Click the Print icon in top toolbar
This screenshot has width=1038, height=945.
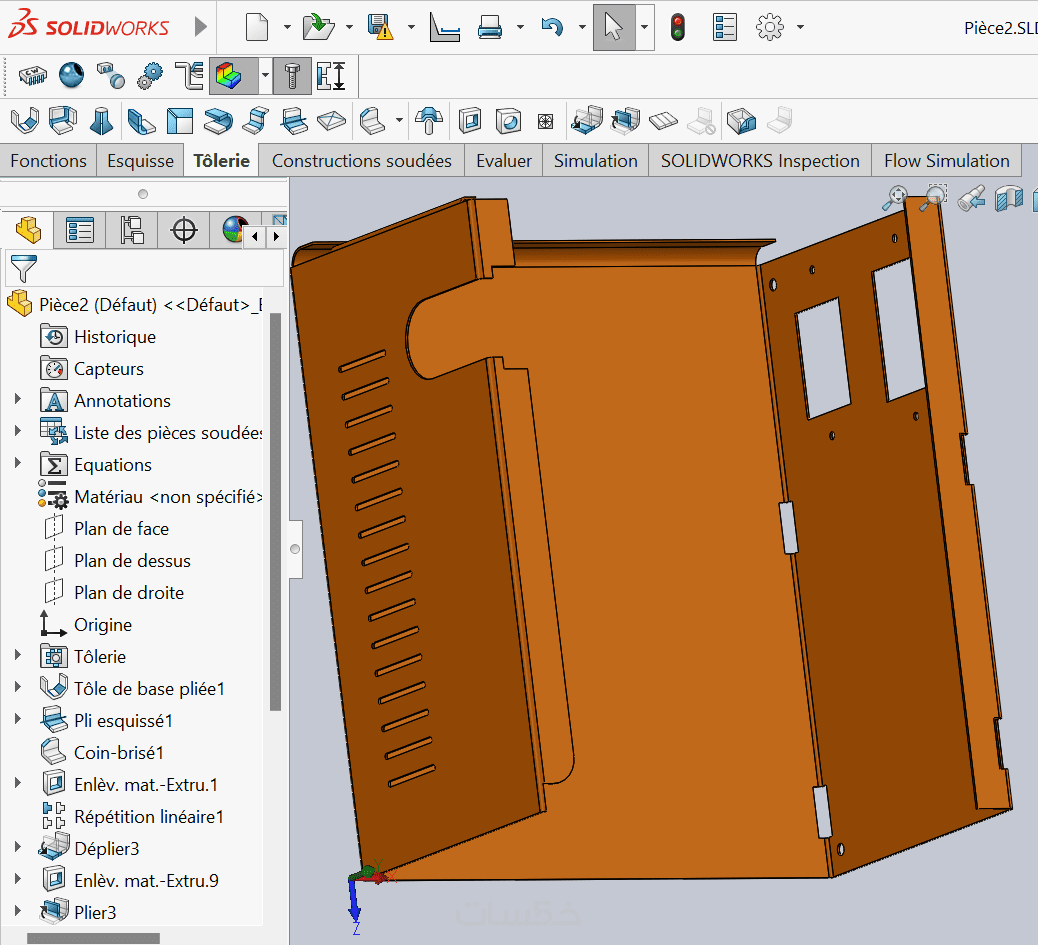pos(490,27)
